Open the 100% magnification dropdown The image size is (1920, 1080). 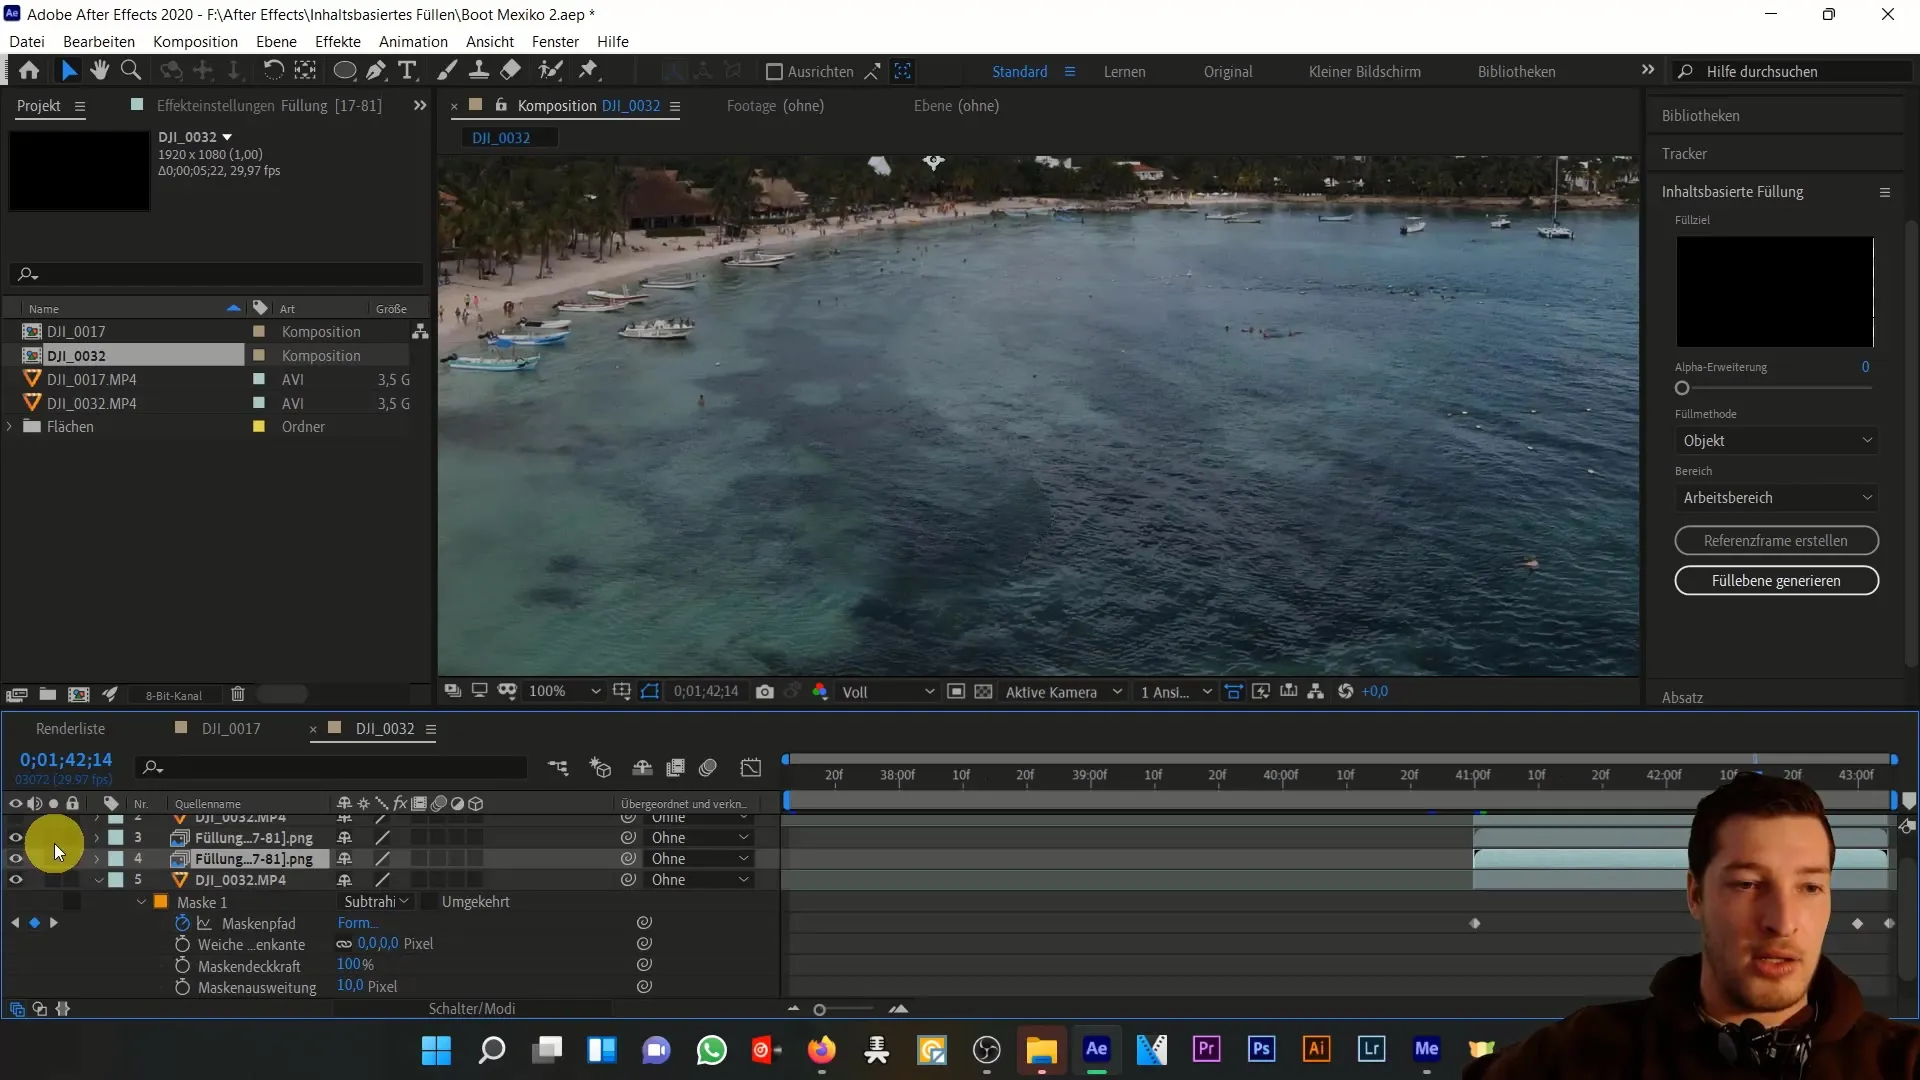click(564, 692)
